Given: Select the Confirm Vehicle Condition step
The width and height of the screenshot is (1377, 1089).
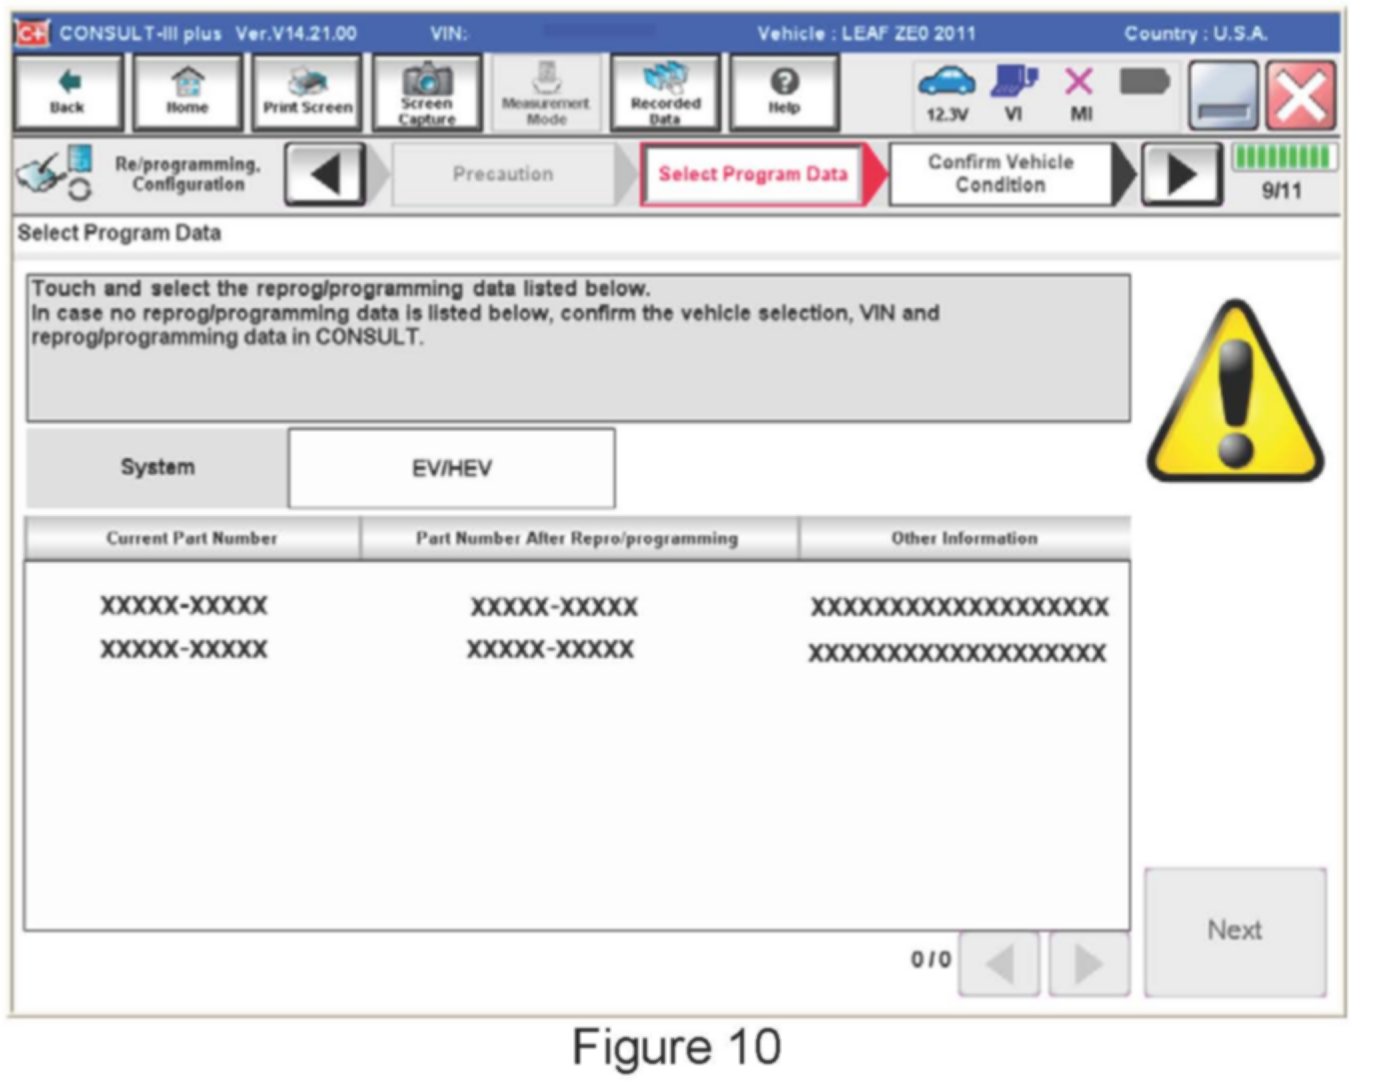Looking at the screenshot, I should [1000, 174].
